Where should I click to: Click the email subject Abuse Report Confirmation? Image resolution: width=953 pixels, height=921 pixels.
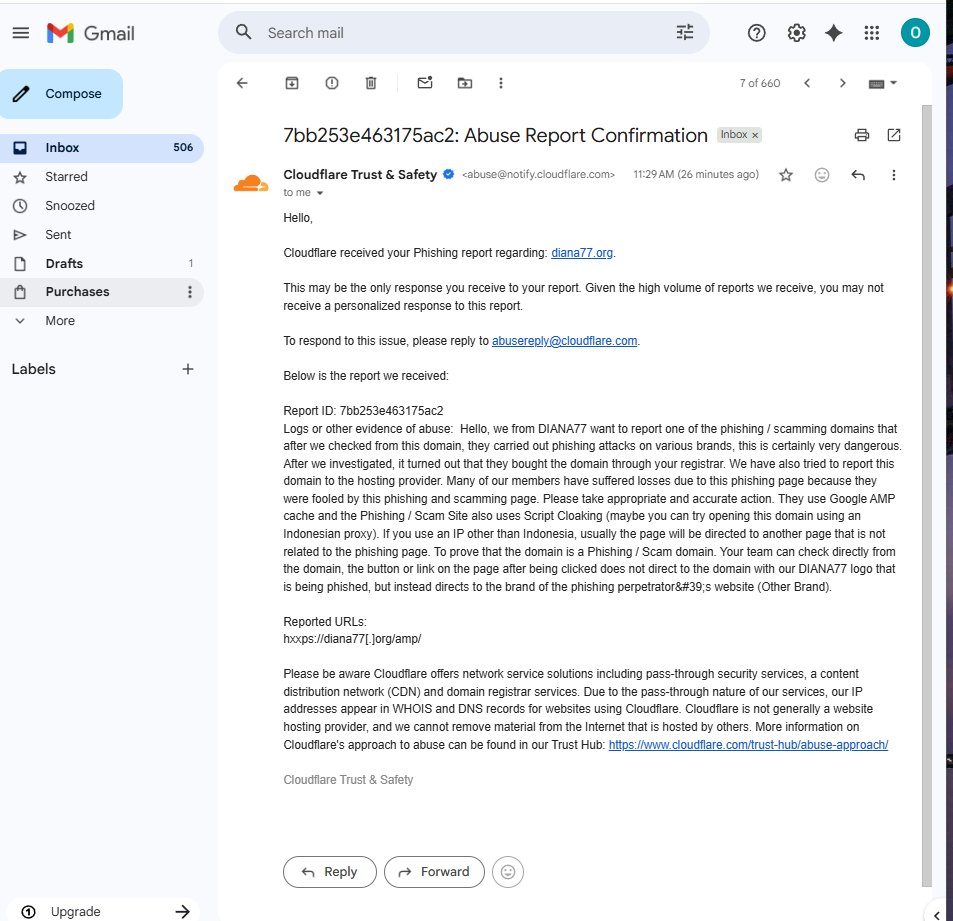pyautogui.click(x=495, y=135)
